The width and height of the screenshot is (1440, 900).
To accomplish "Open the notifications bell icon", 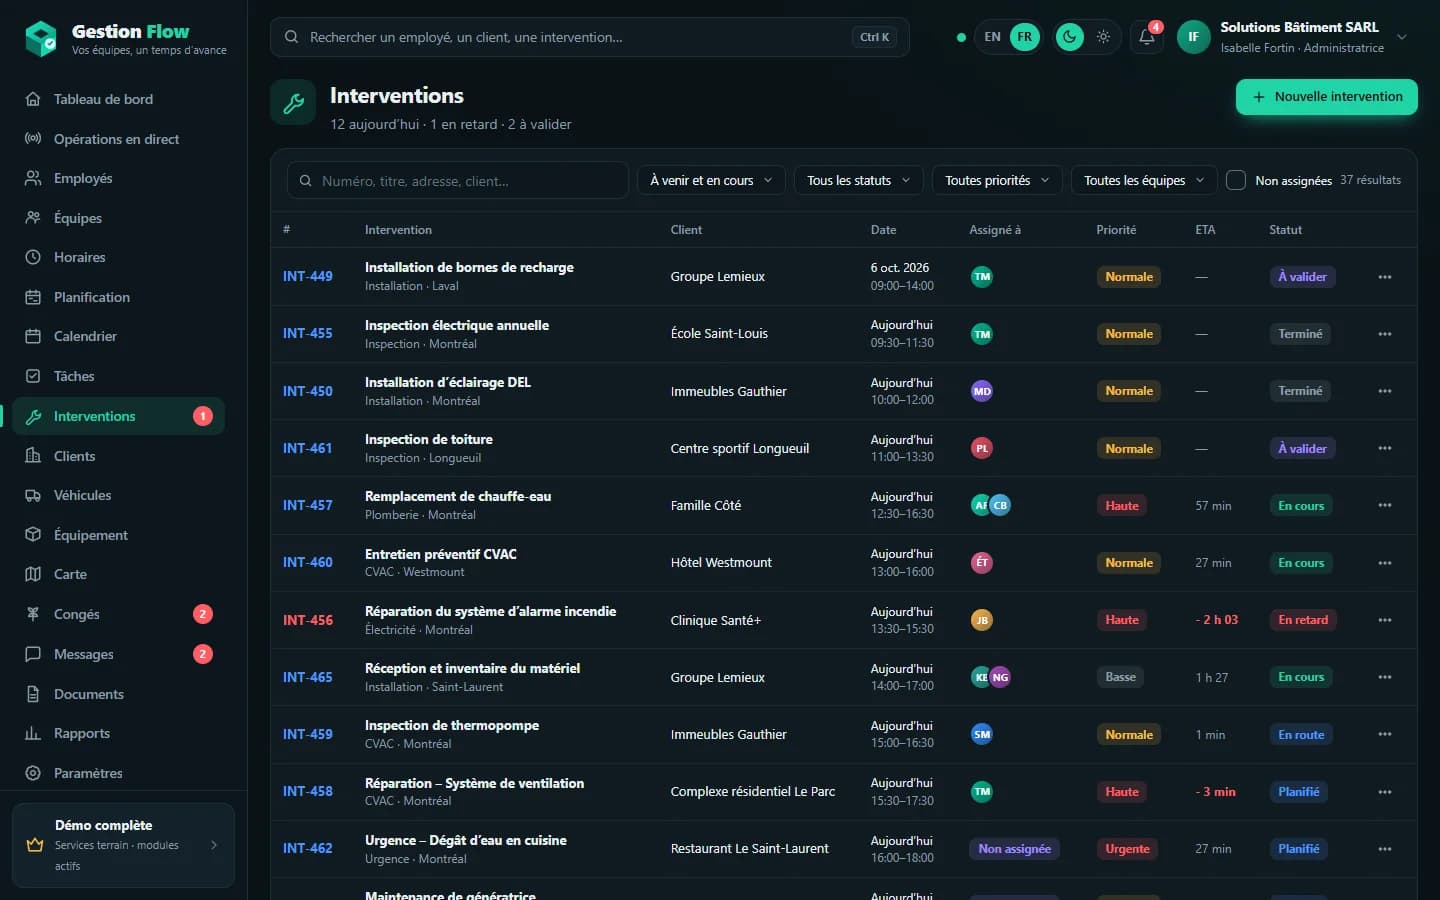I will 1147,37.
